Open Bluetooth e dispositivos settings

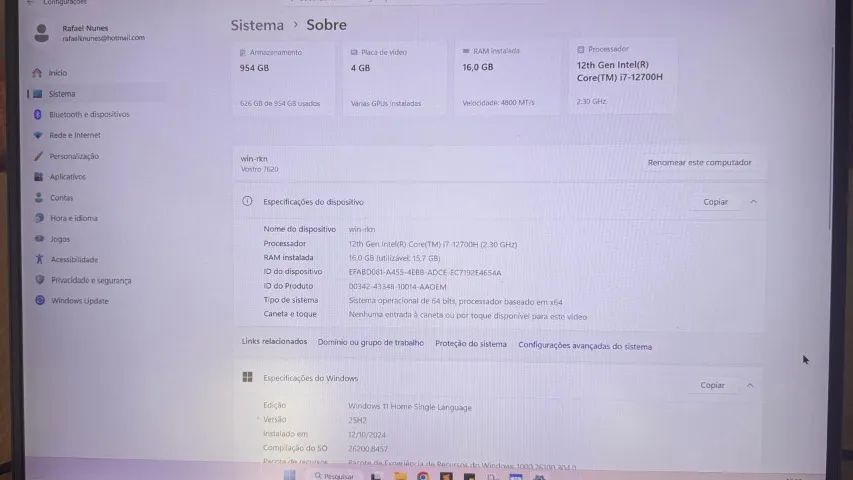coord(89,114)
